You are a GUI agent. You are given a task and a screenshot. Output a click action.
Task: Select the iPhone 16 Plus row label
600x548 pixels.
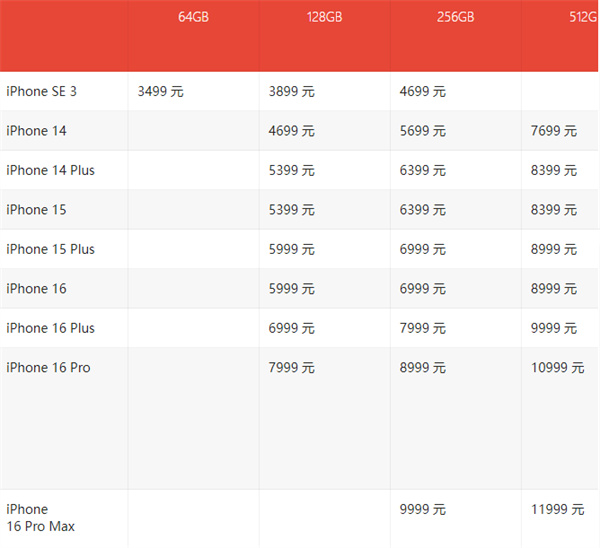[50, 328]
